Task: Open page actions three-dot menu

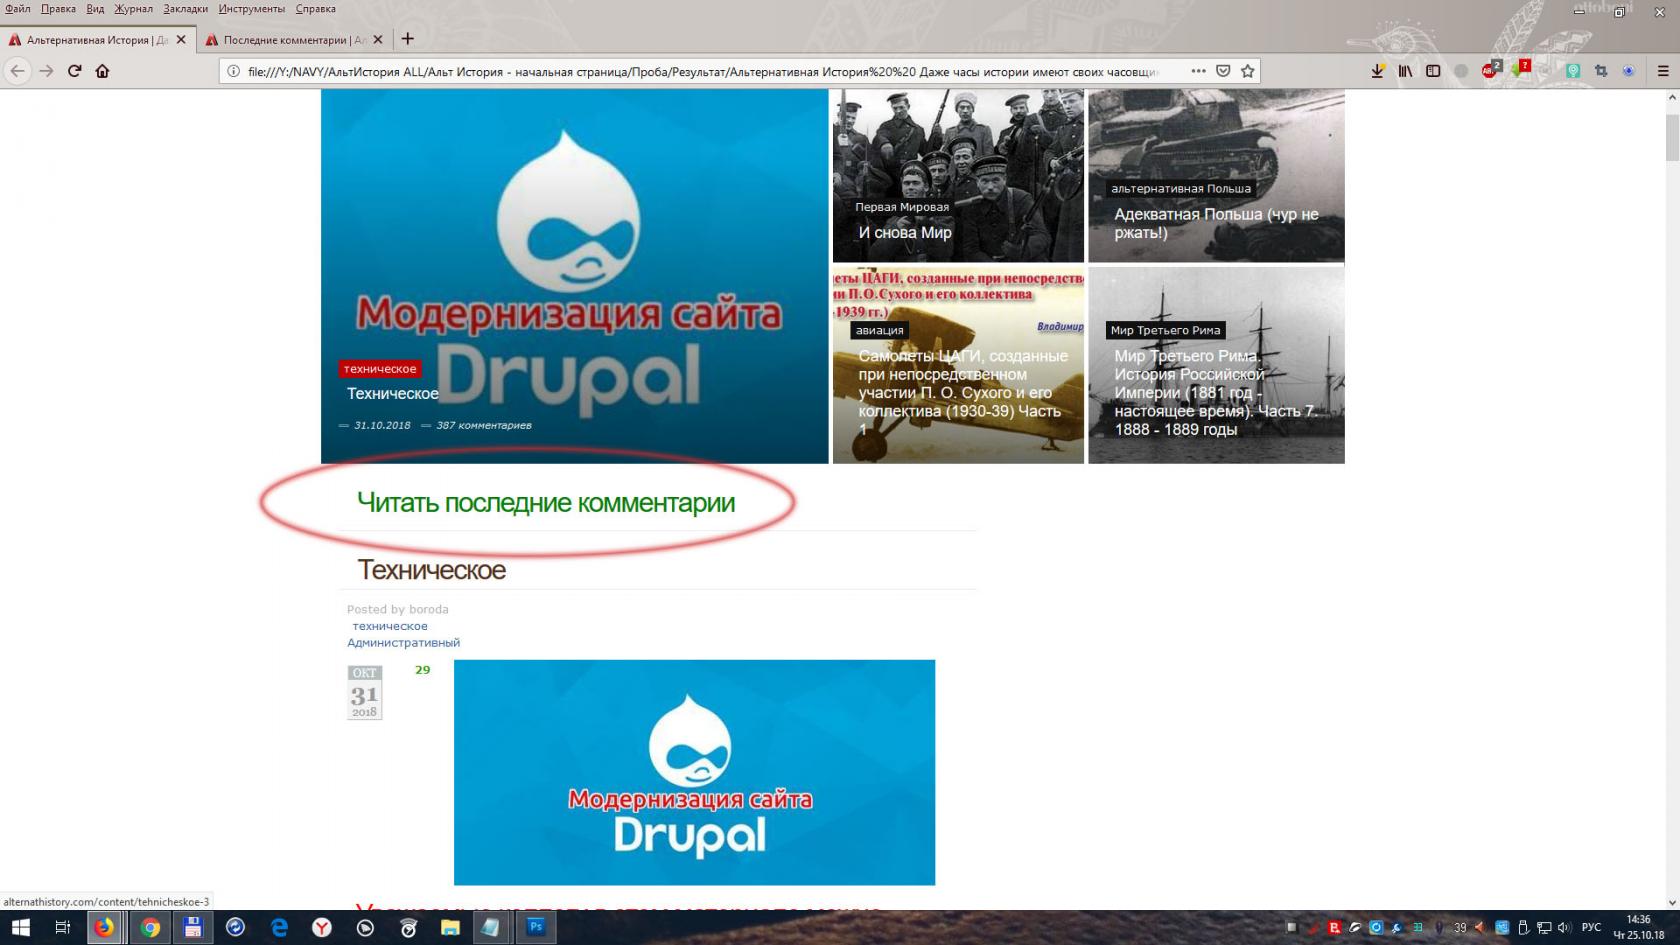Action: tap(1198, 71)
